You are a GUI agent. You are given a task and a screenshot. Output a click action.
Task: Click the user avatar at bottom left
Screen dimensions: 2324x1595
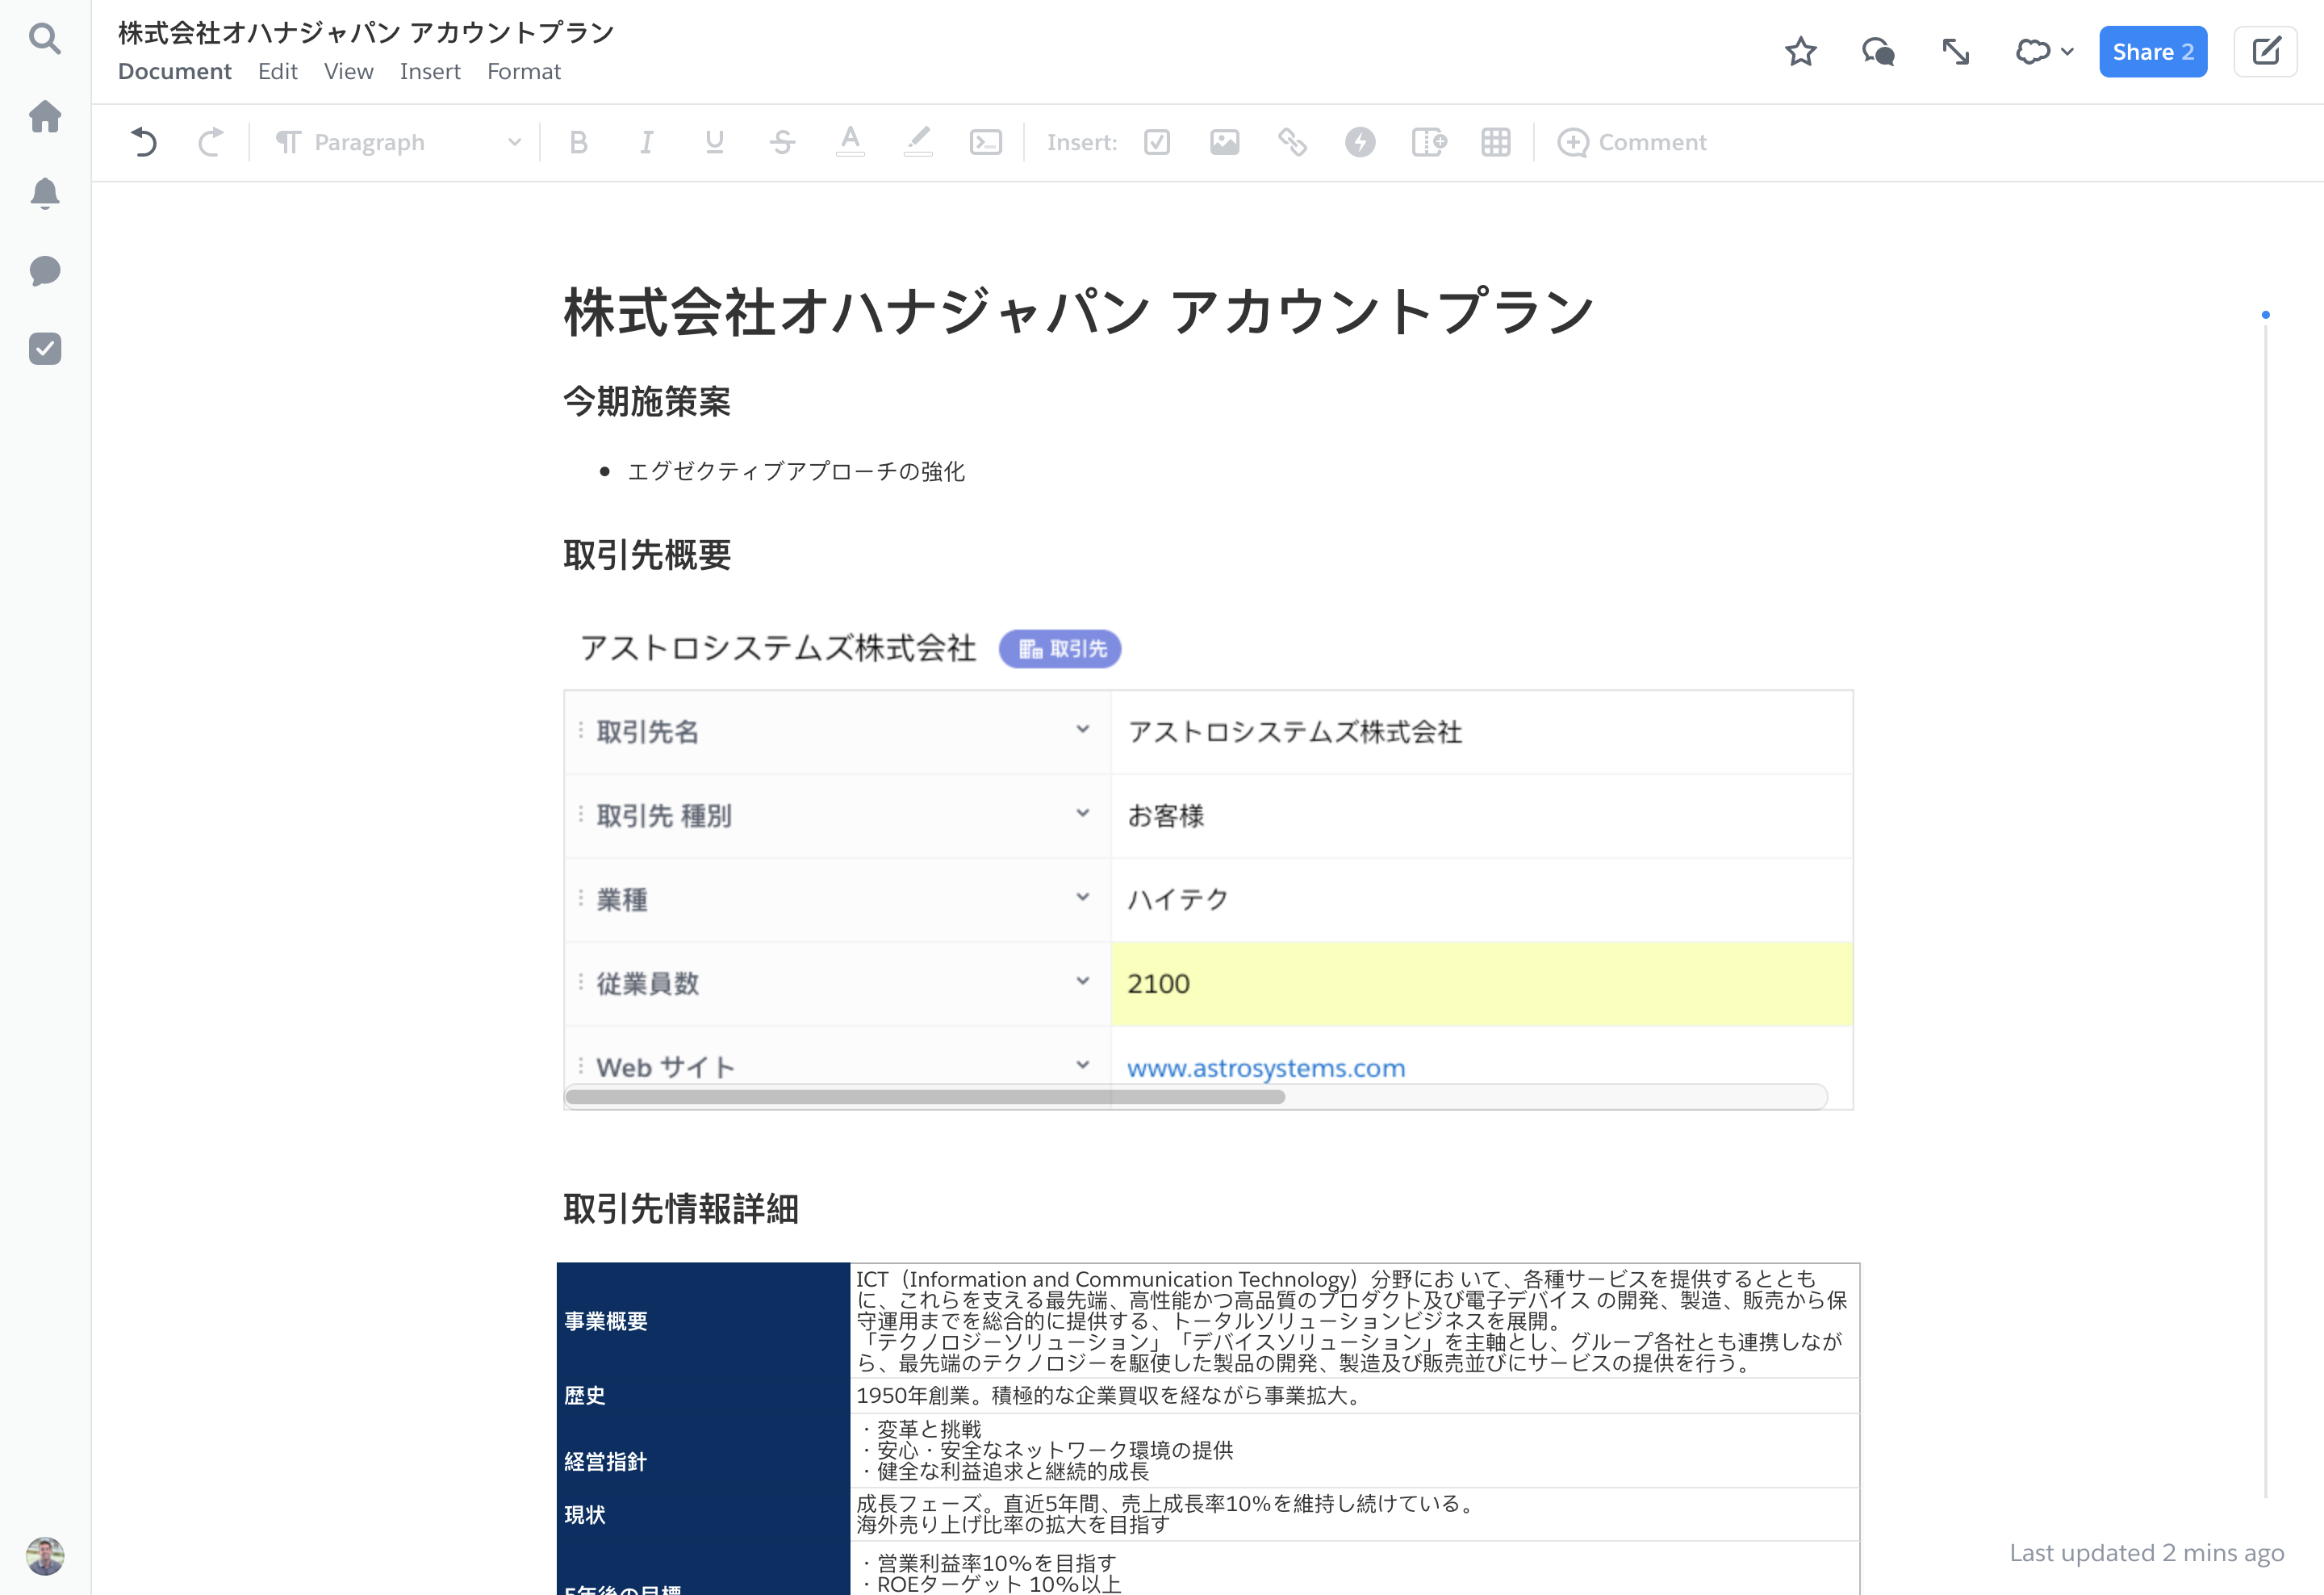(x=45, y=1556)
